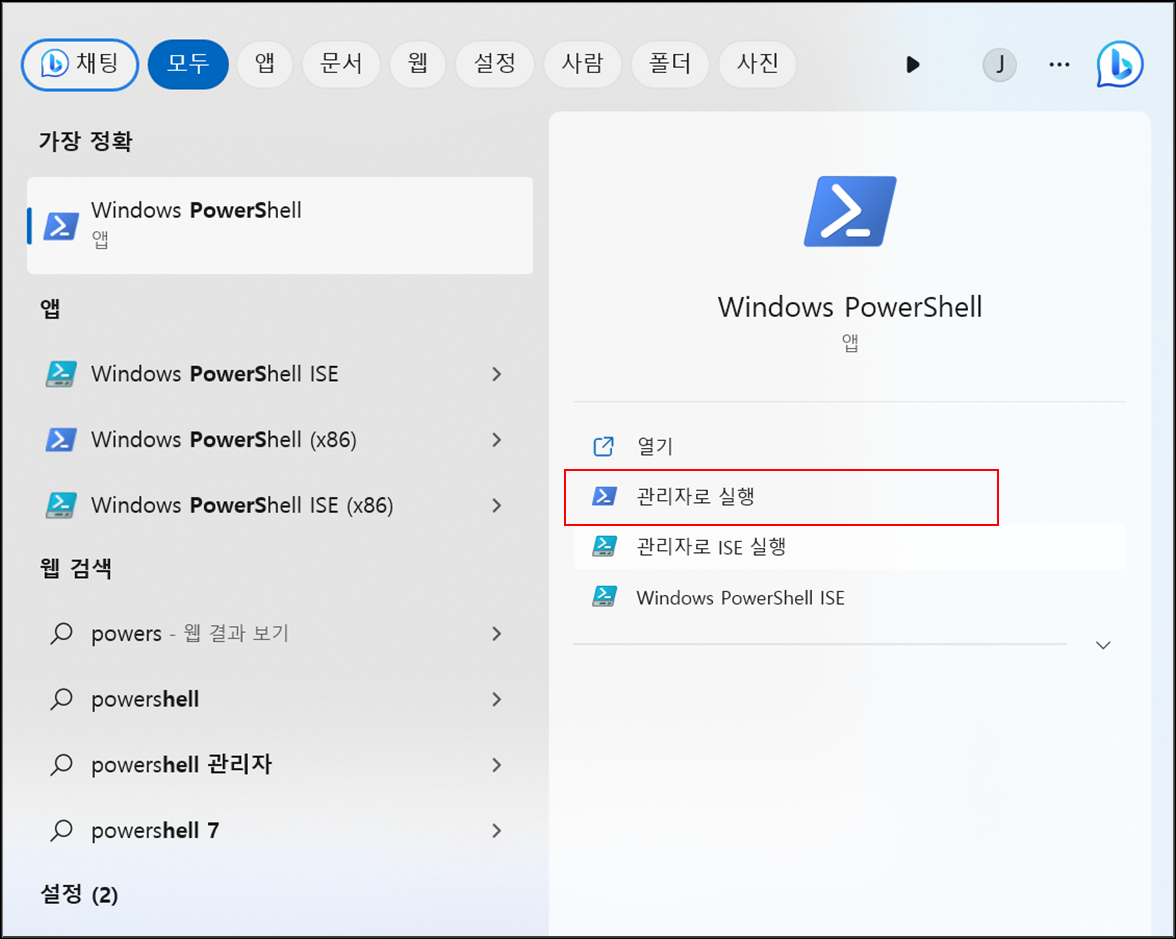Click ISE icon next to 관리자로 ISE 실행
Image resolution: width=1176 pixels, height=939 pixels.
coord(604,546)
